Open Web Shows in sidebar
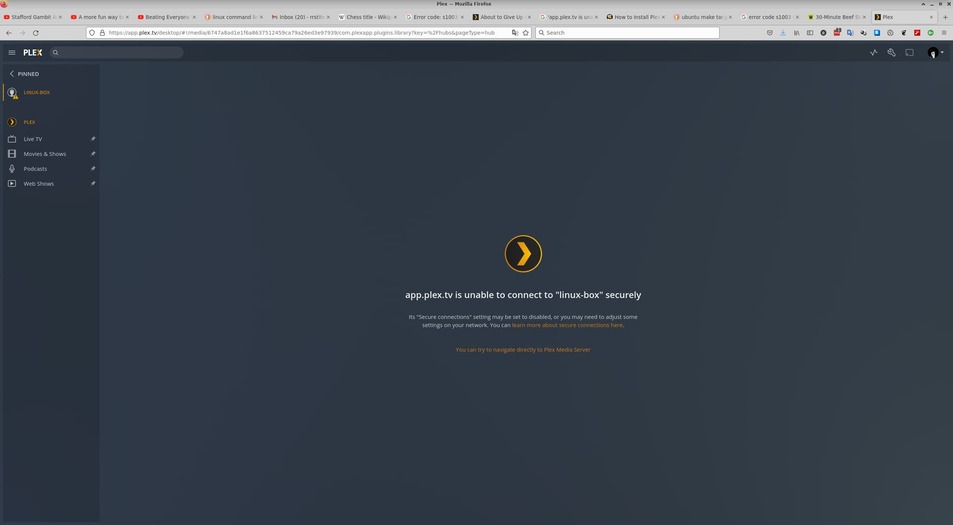This screenshot has width=953, height=525. 38,184
